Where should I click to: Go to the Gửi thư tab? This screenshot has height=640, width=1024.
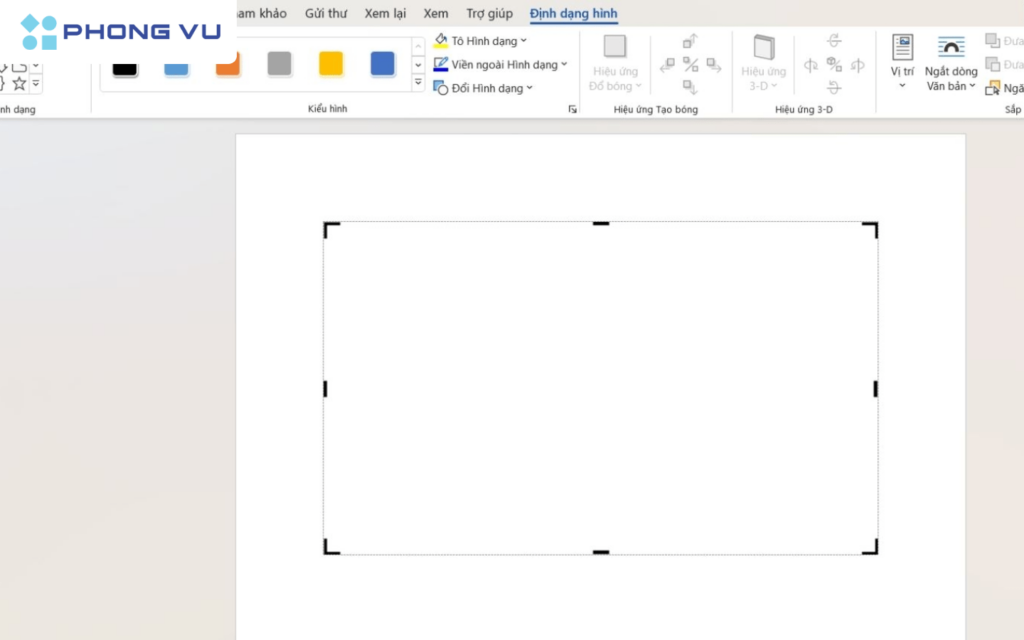click(x=326, y=13)
